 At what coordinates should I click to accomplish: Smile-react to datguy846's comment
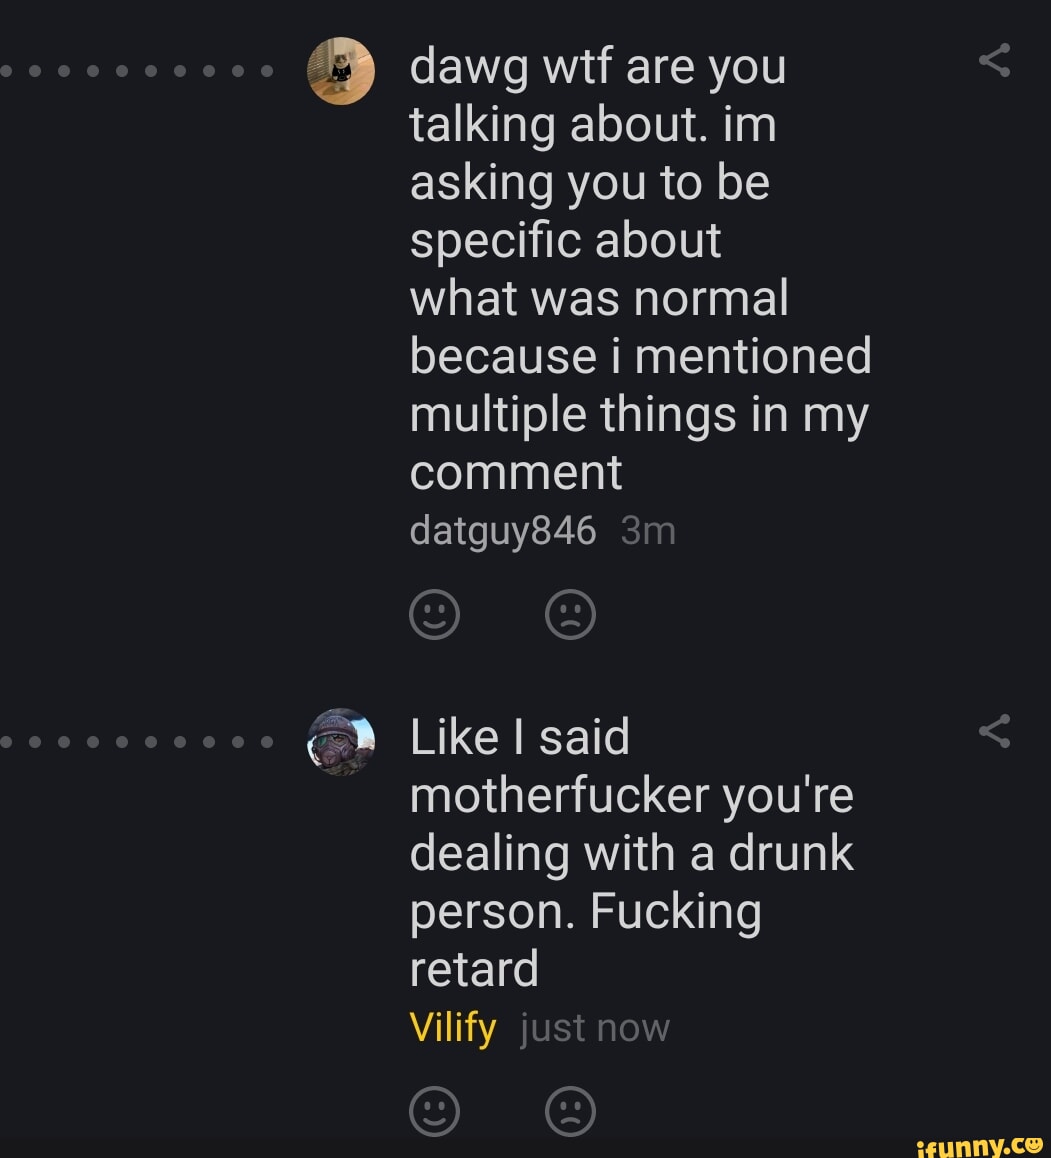tap(435, 615)
